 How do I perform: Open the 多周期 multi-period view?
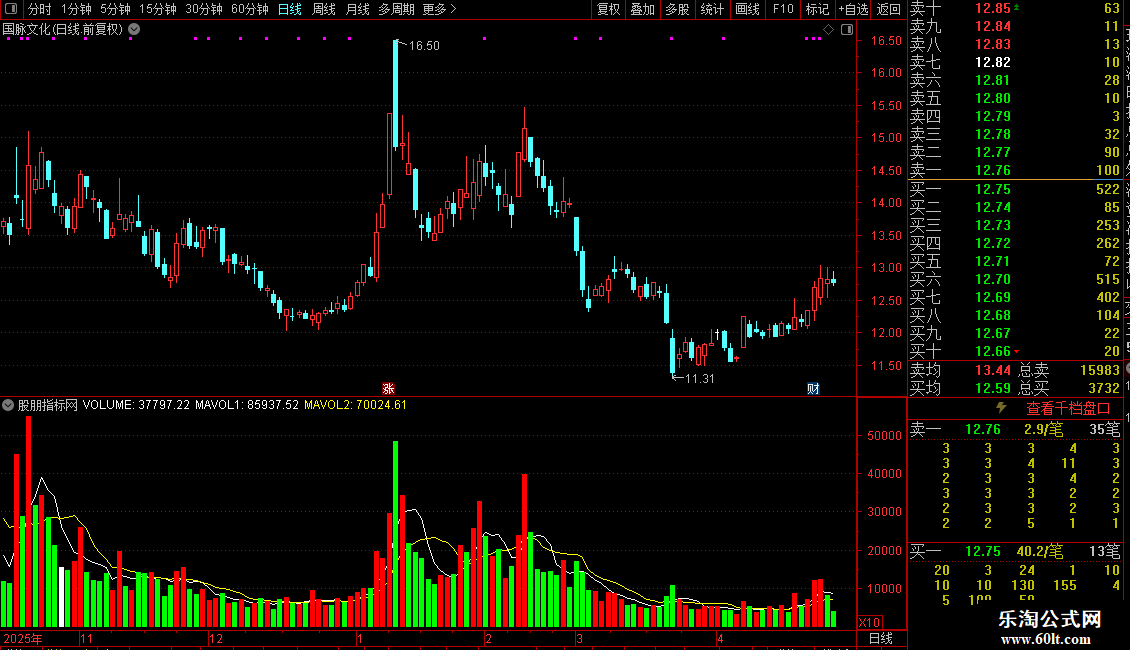[x=396, y=9]
